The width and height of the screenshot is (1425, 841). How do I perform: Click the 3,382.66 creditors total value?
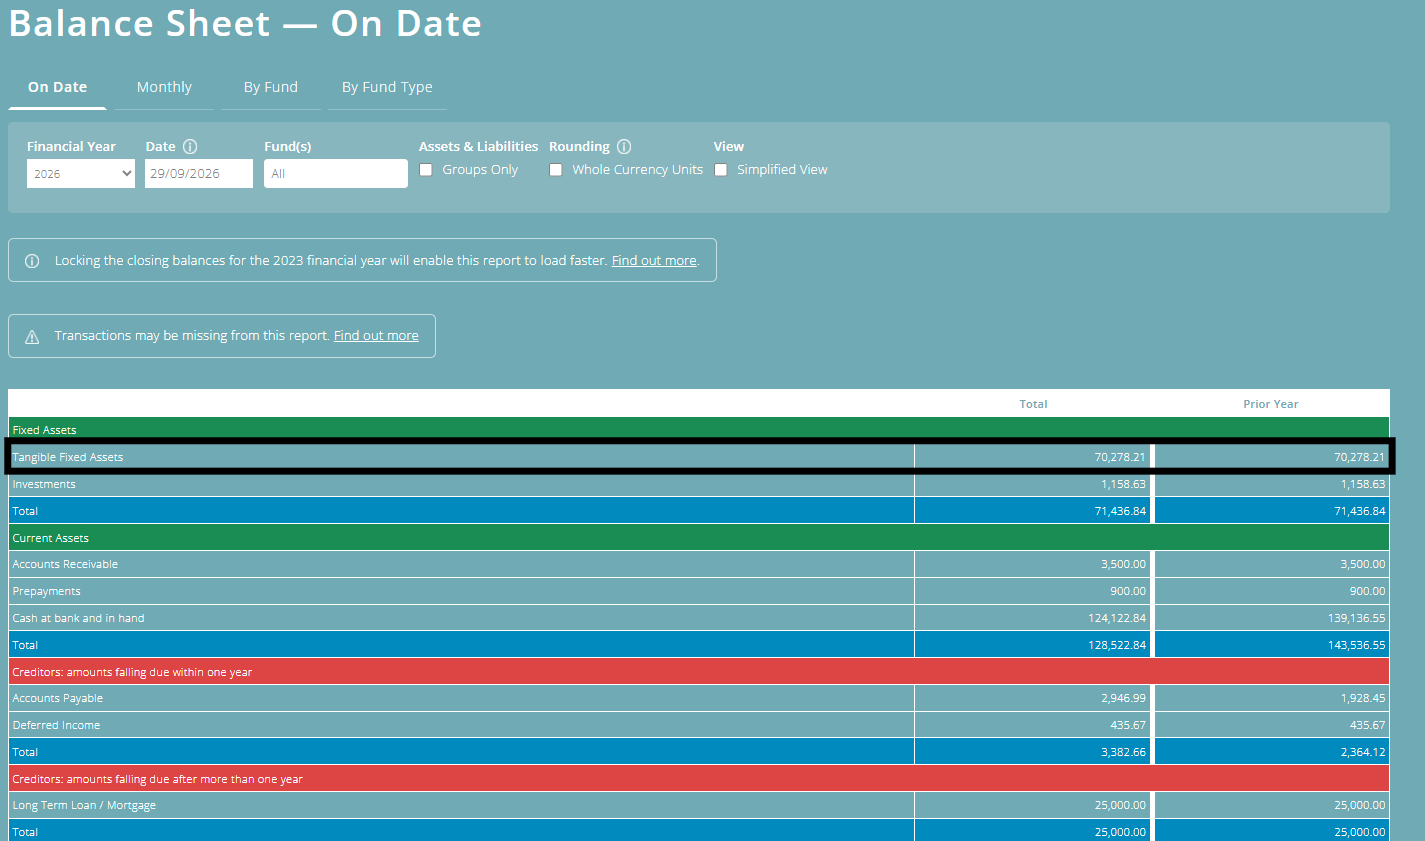point(1124,752)
